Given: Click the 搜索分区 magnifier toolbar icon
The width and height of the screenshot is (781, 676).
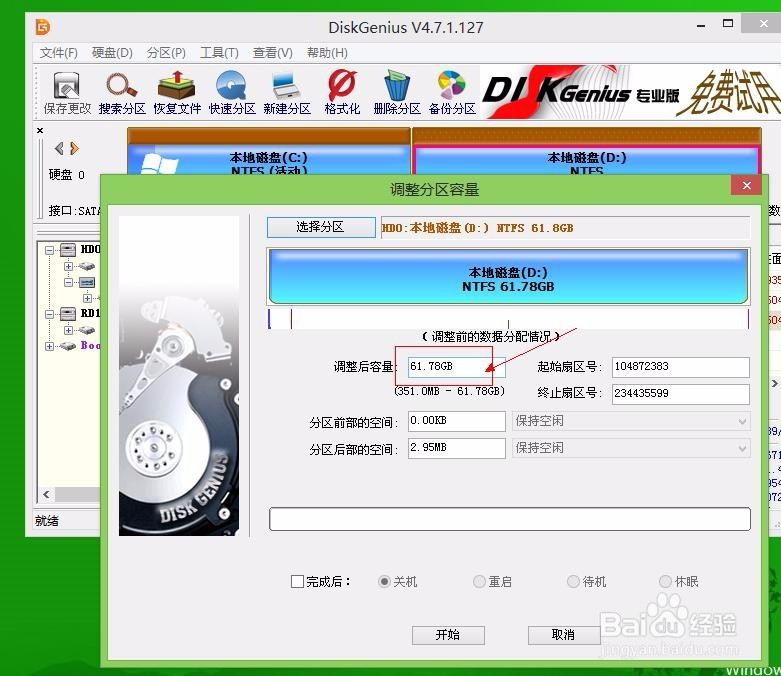Looking at the screenshot, I should (122, 92).
